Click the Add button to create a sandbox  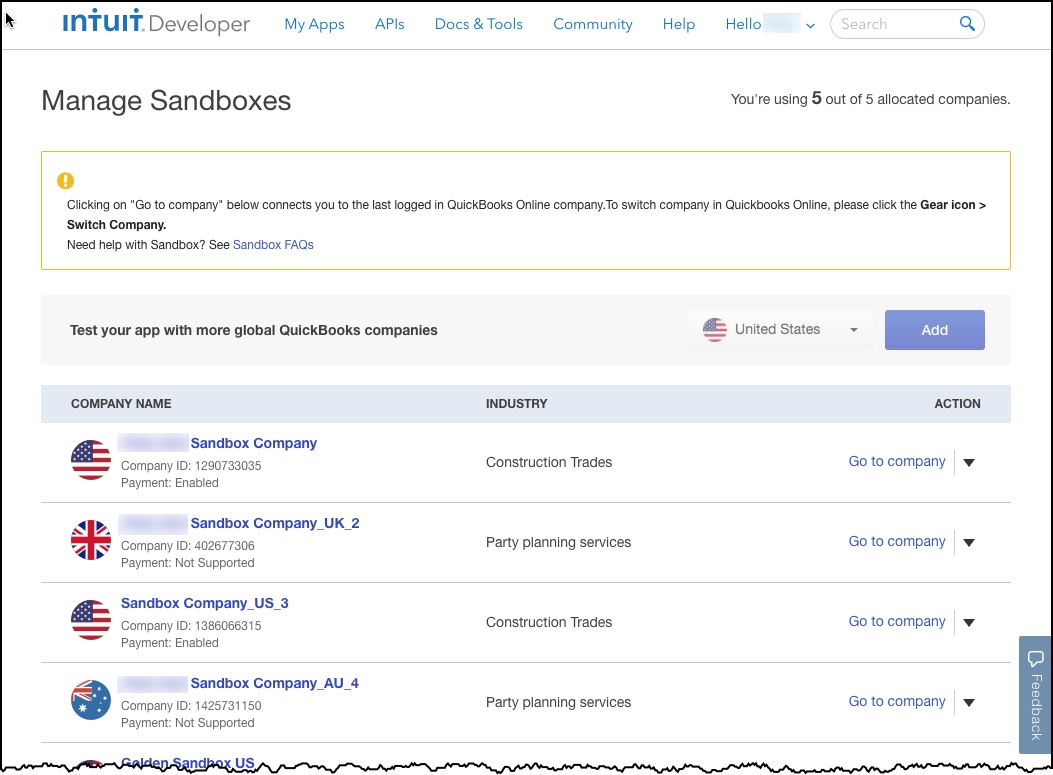934,329
